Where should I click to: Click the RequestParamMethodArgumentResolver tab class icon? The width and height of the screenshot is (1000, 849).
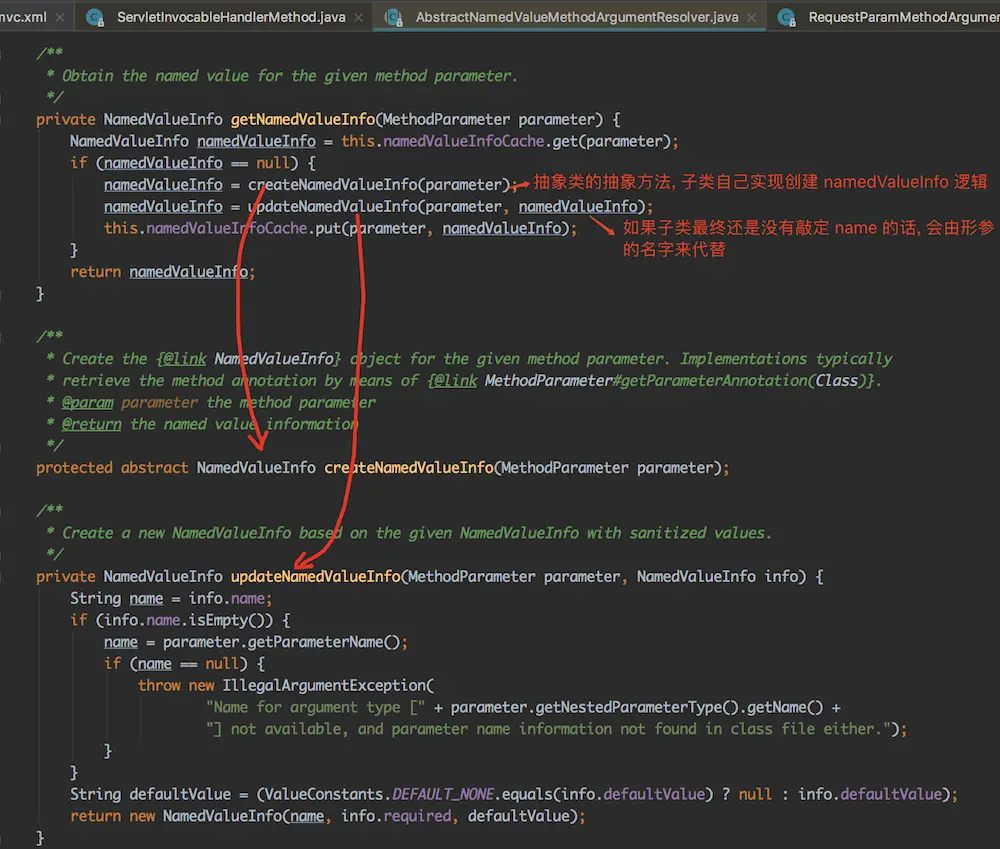(x=788, y=17)
